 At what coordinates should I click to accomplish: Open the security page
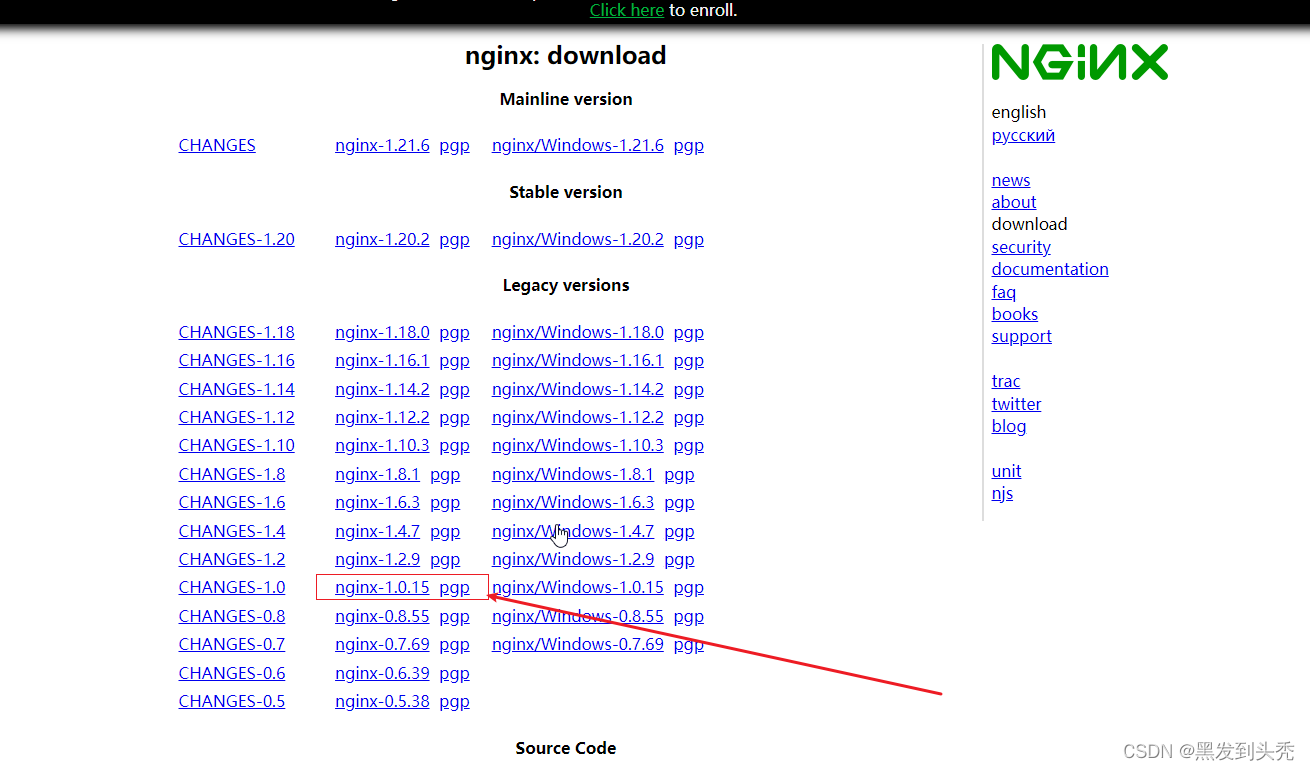click(1021, 247)
